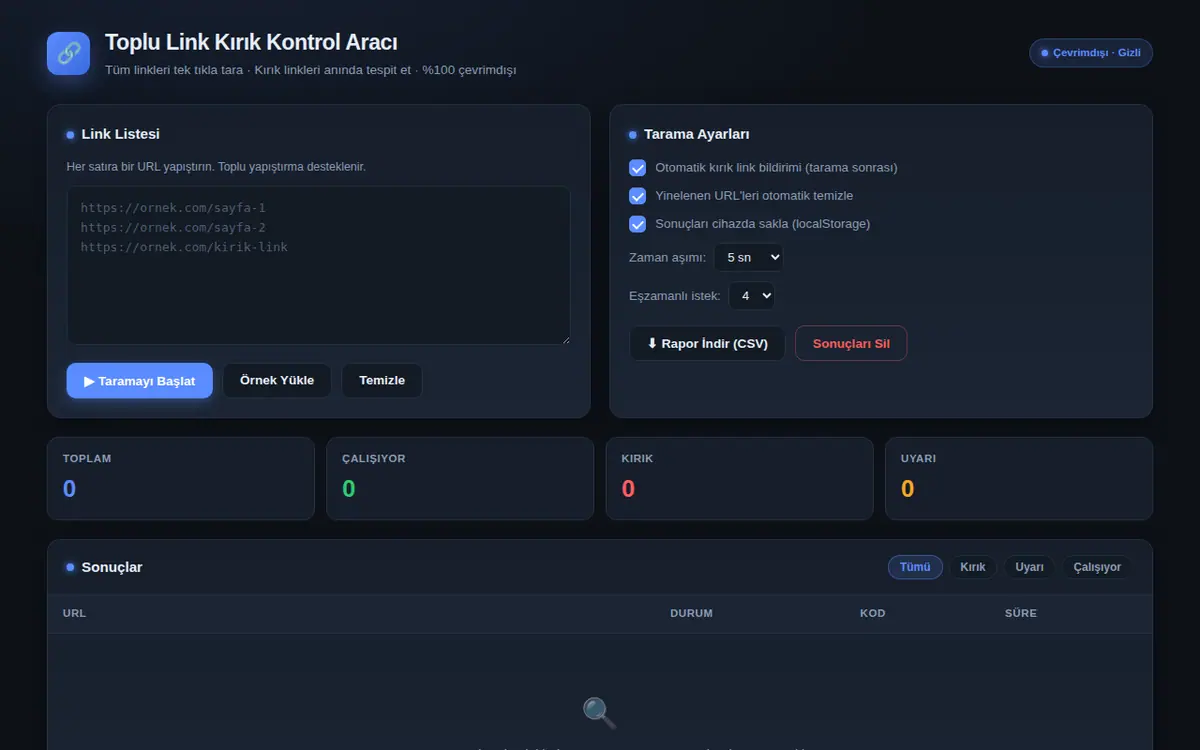Click the chain link app logo icon
This screenshot has height=750, width=1200.
pos(69,53)
